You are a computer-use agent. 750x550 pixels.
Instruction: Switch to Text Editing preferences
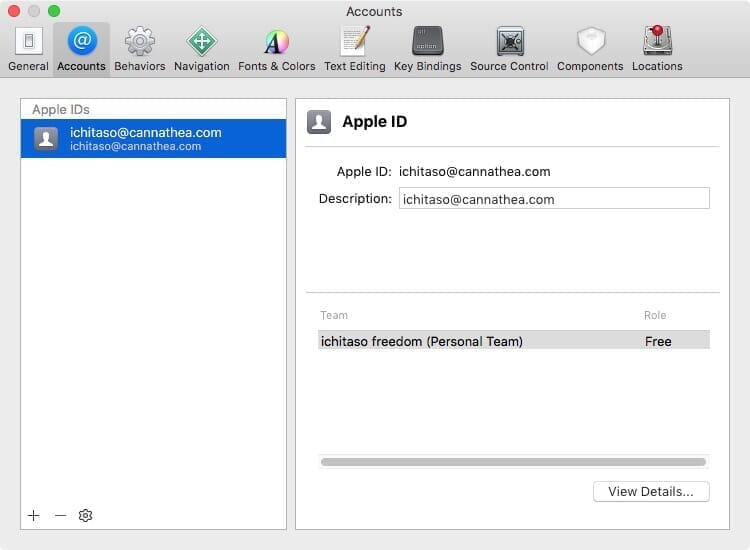tap(355, 49)
